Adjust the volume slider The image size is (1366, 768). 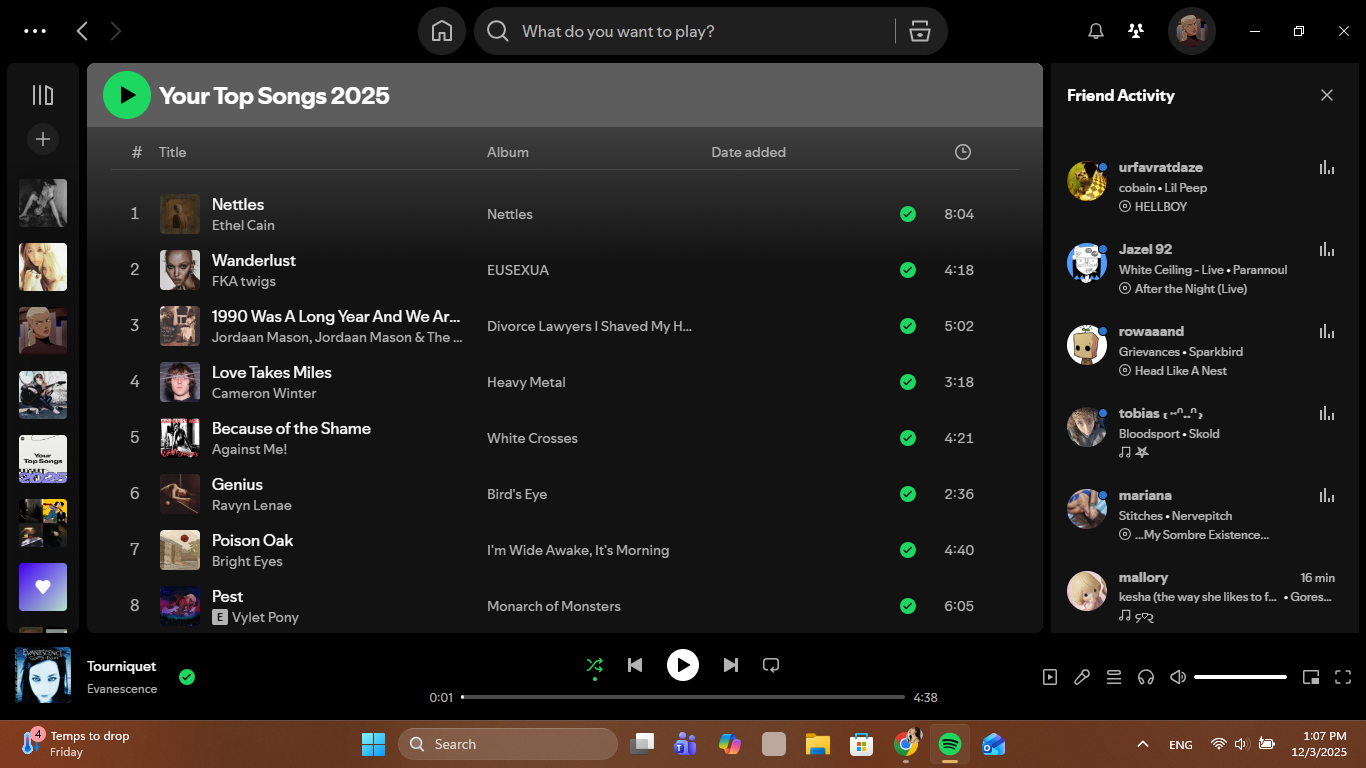pyautogui.click(x=1240, y=677)
